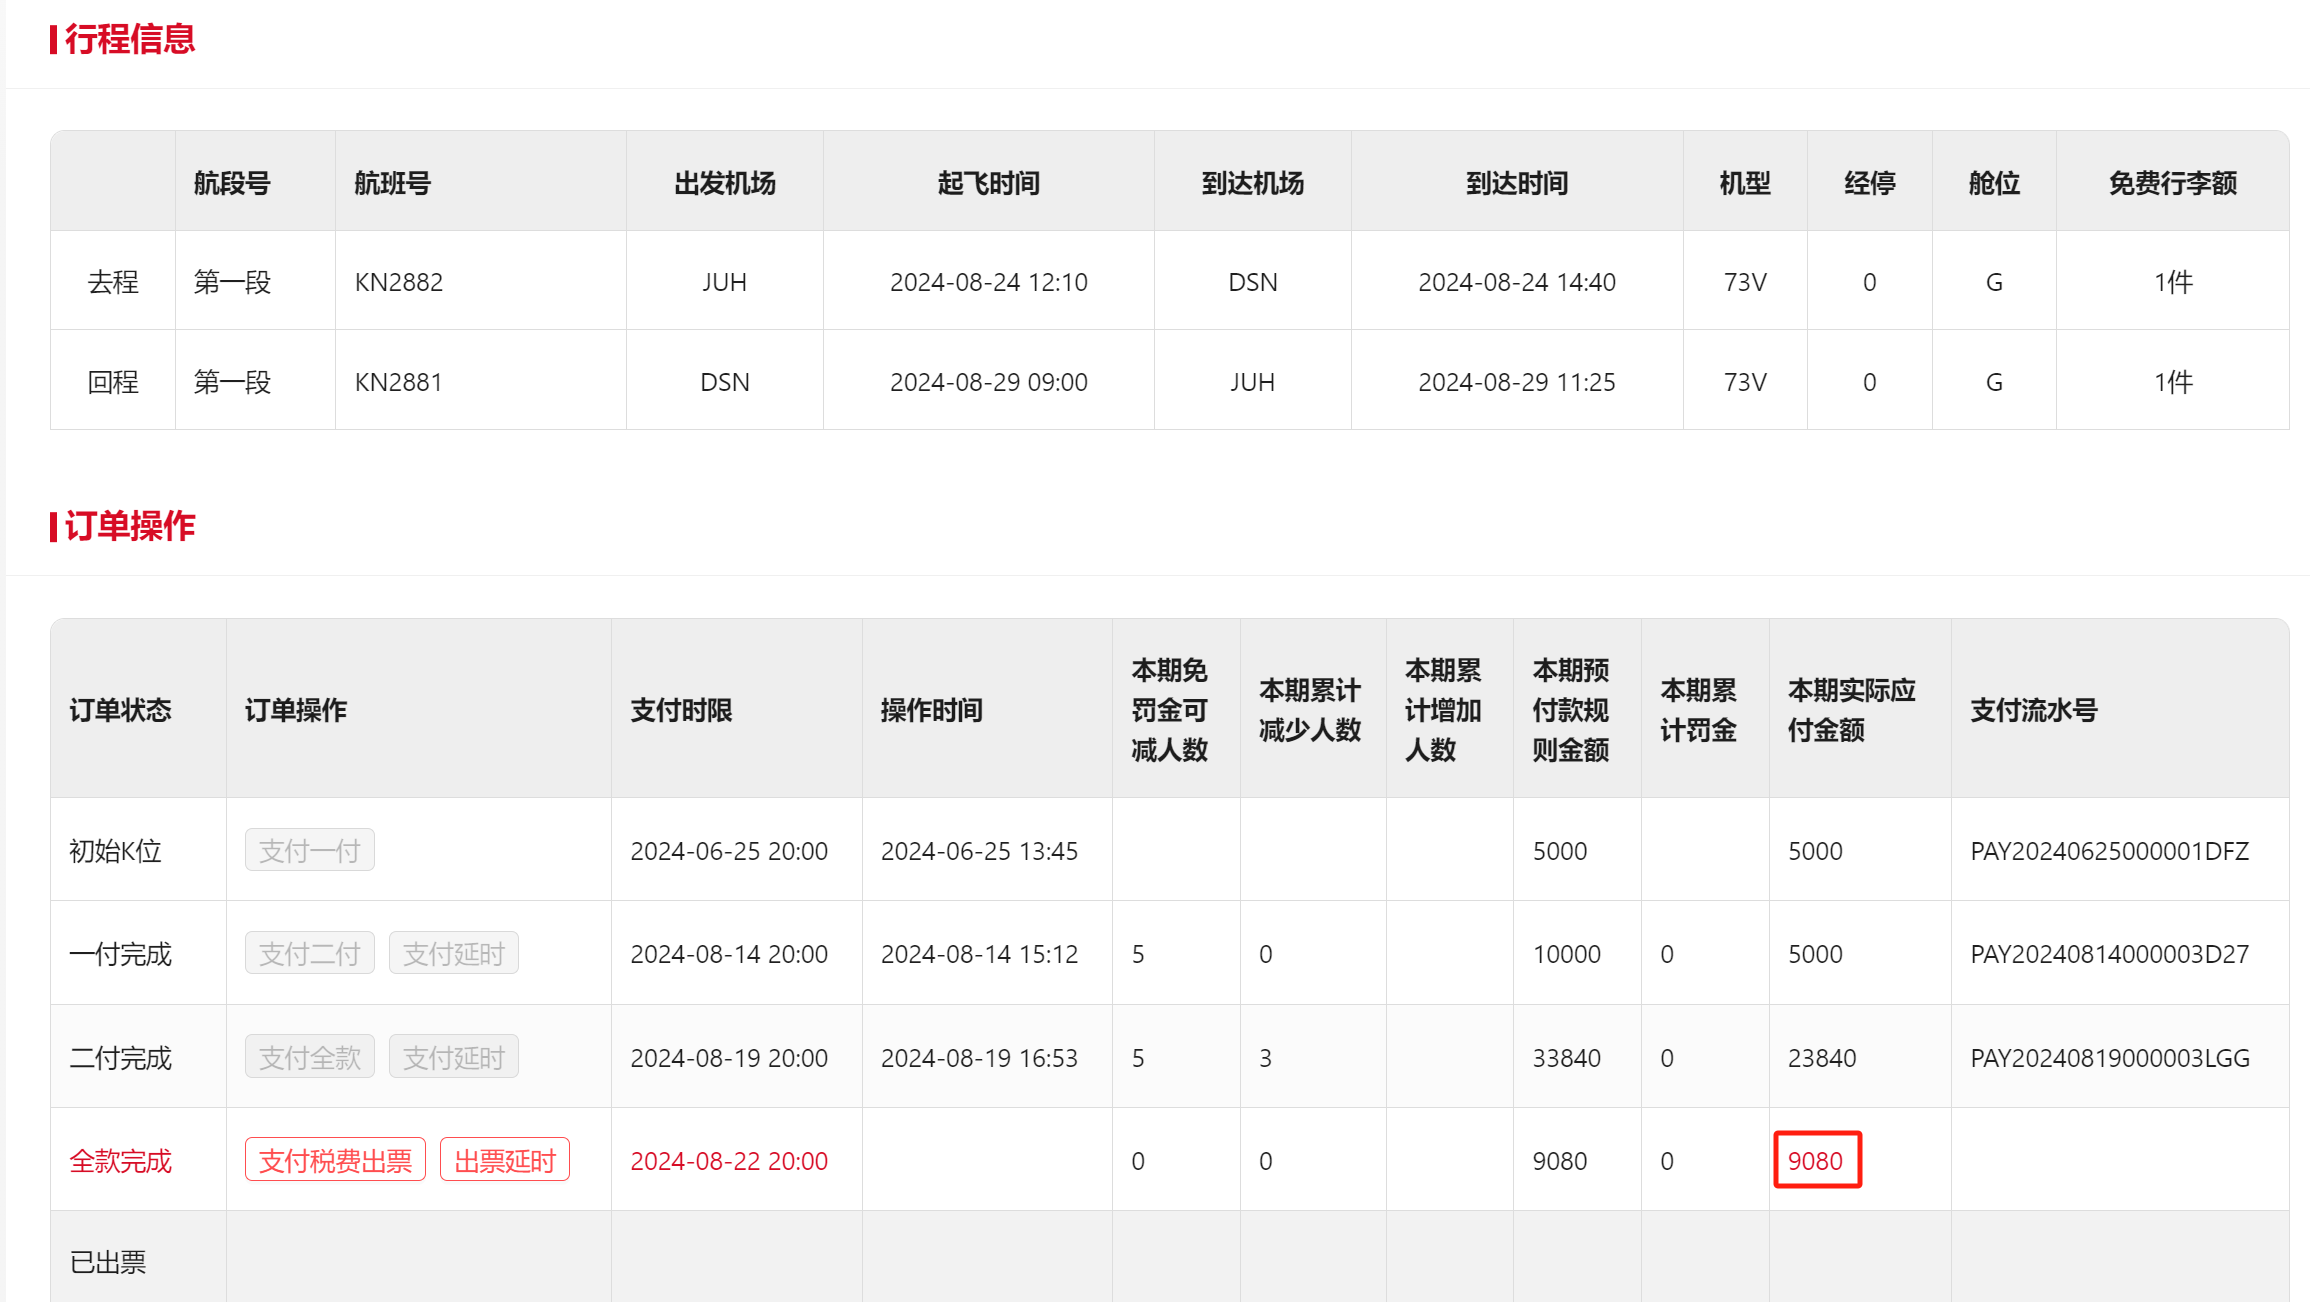Click the highlighted 9080 payable amount

(1816, 1160)
